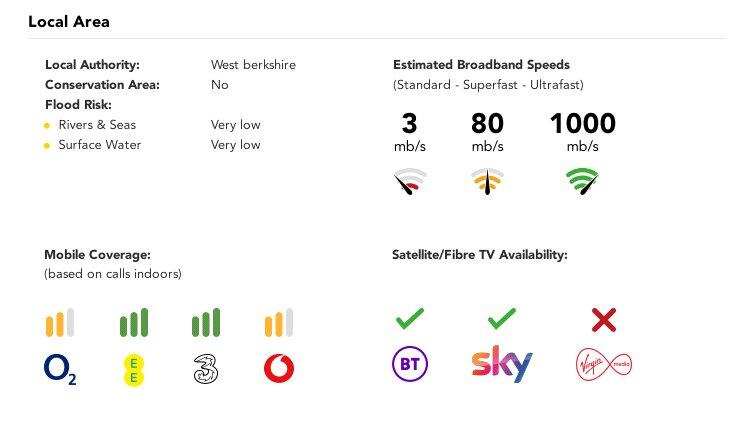The width and height of the screenshot is (754, 448).
Task: Click the BT provider logo
Action: pos(409,365)
